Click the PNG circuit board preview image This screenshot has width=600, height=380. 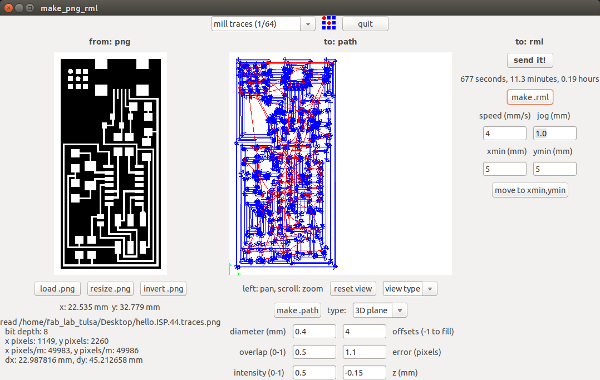(110, 163)
